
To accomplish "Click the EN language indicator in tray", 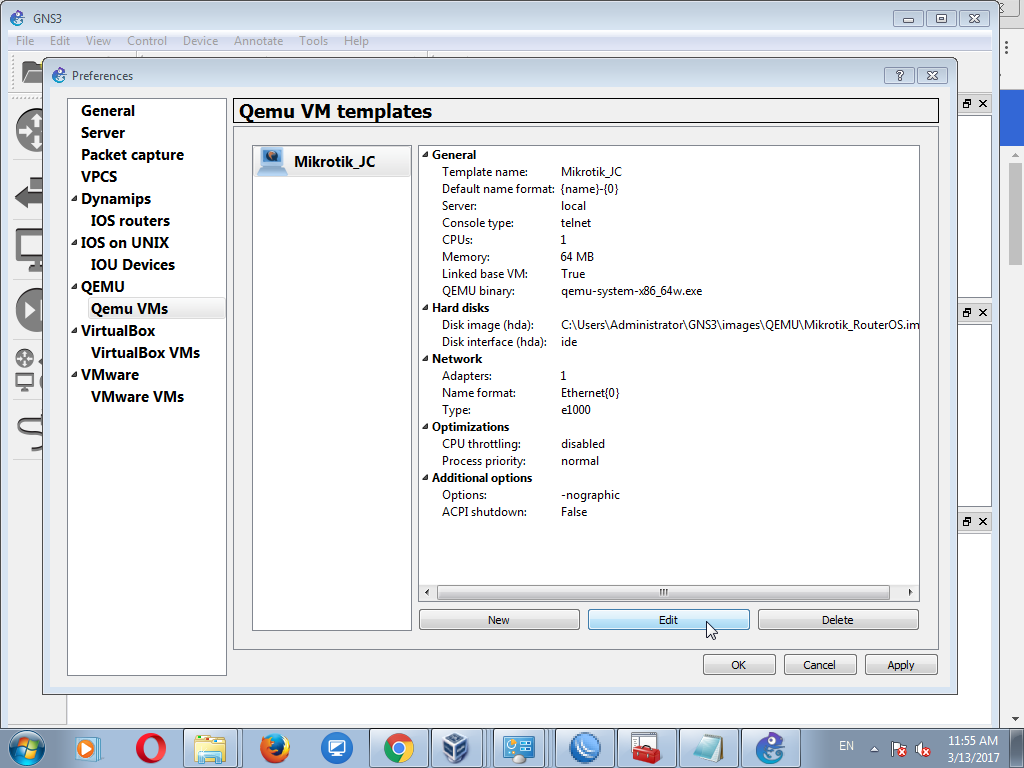I will tap(846, 746).
